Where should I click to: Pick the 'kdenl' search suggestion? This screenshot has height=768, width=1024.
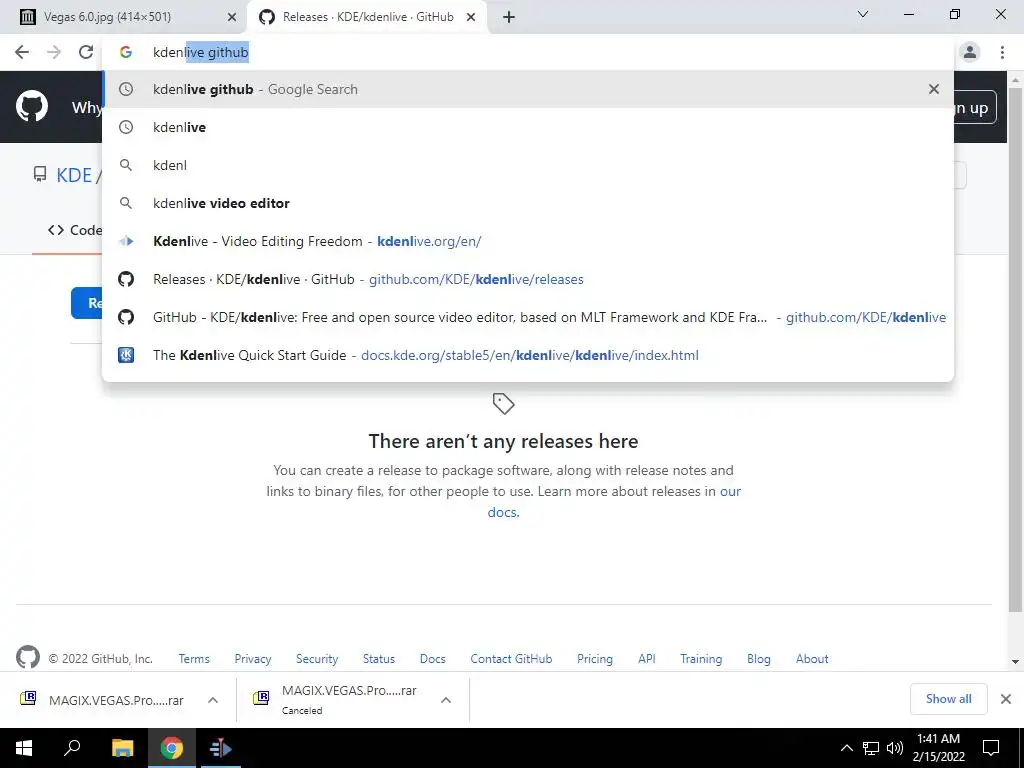click(528, 165)
